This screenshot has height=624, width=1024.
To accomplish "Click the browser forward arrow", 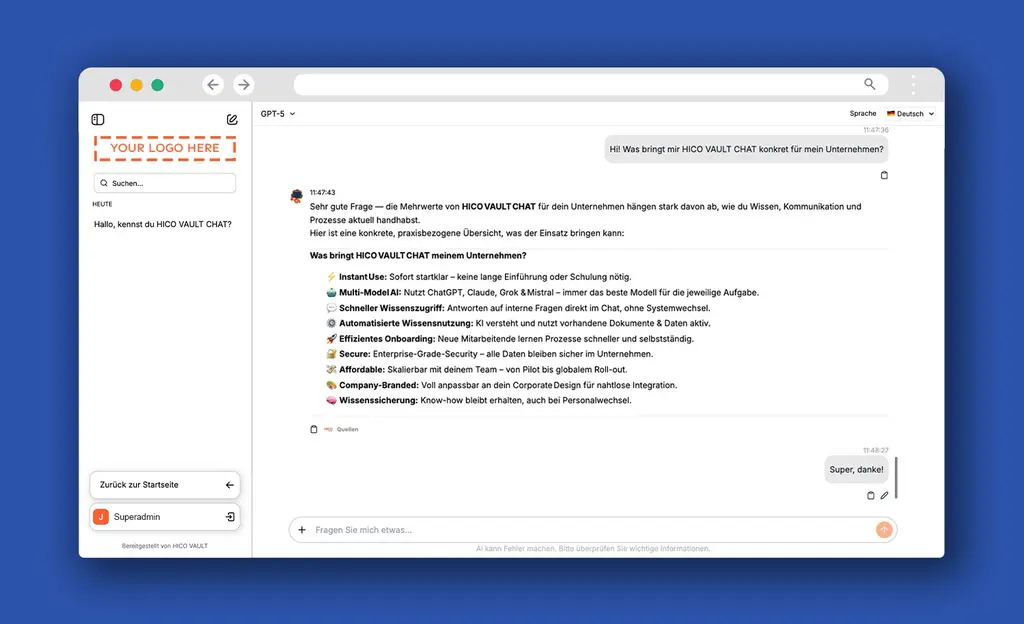I will pyautogui.click(x=243, y=85).
